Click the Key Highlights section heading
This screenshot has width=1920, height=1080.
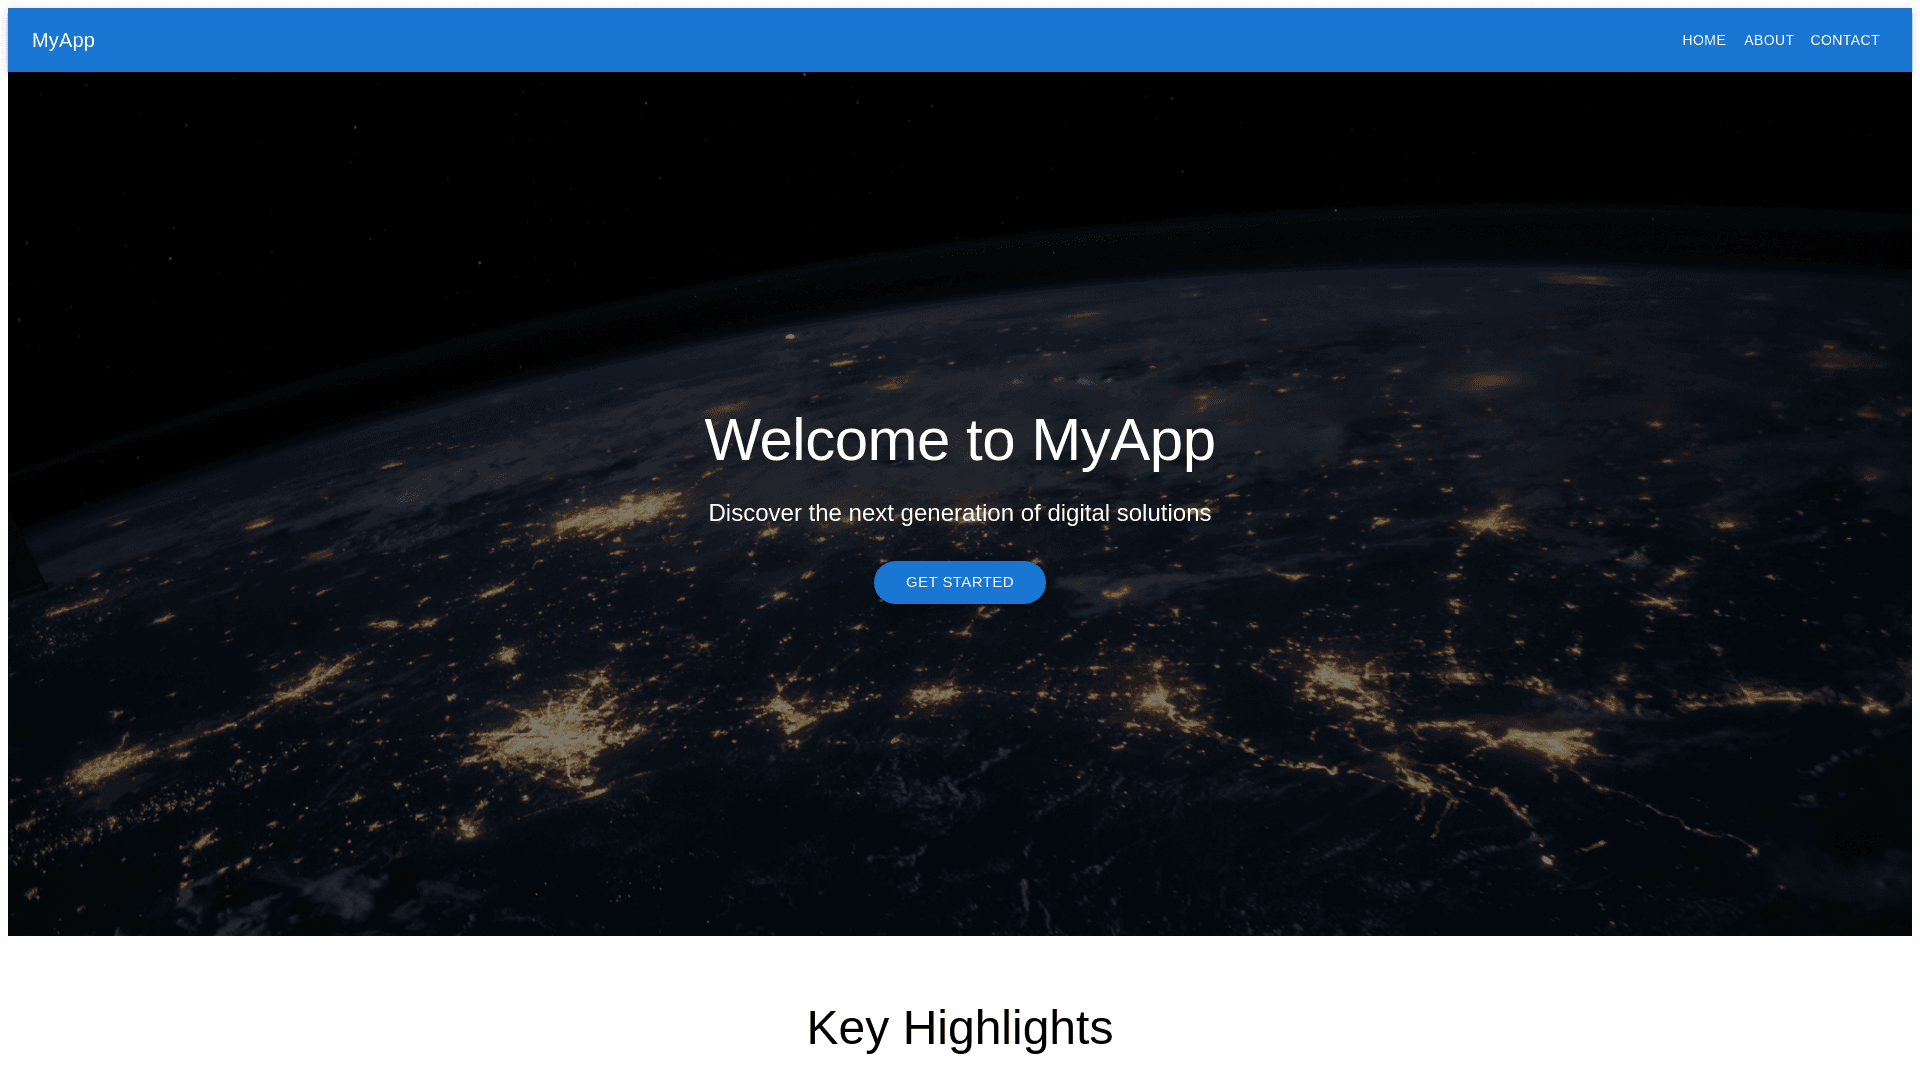pyautogui.click(x=959, y=1028)
